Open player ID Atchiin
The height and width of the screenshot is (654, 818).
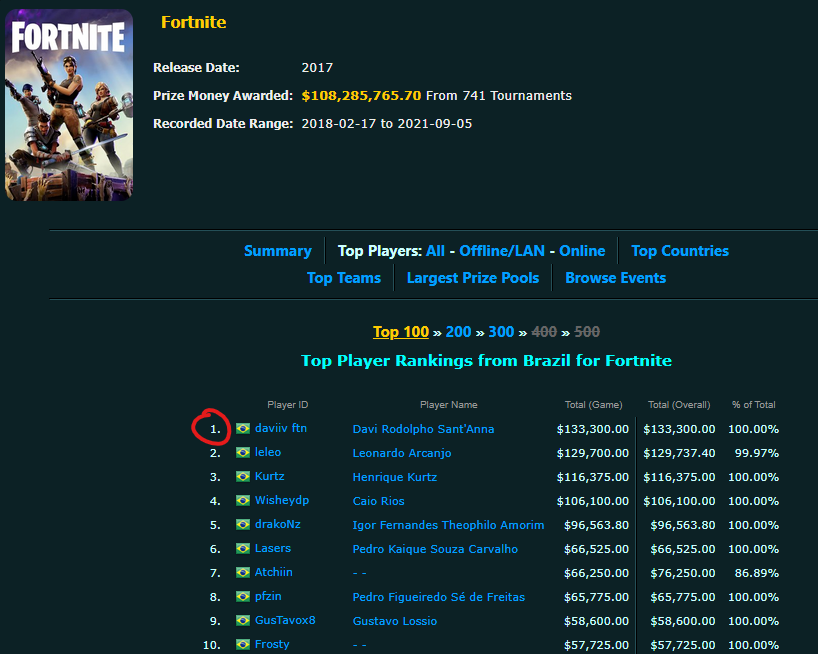(273, 572)
